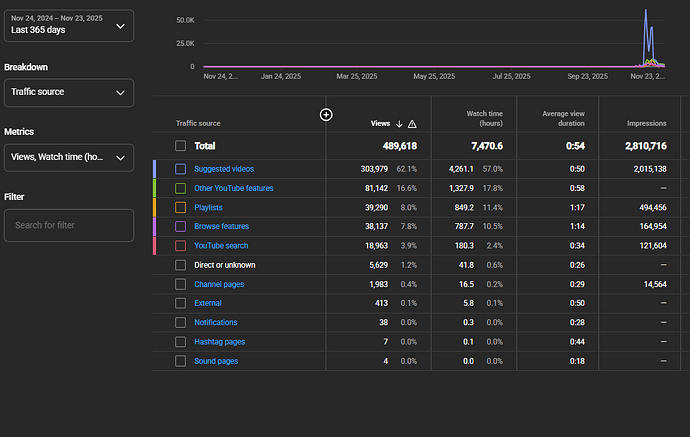Viewport: 690px width, 437px height.
Task: Tick the Suggested videos row checkbox
Action: pyautogui.click(x=180, y=169)
